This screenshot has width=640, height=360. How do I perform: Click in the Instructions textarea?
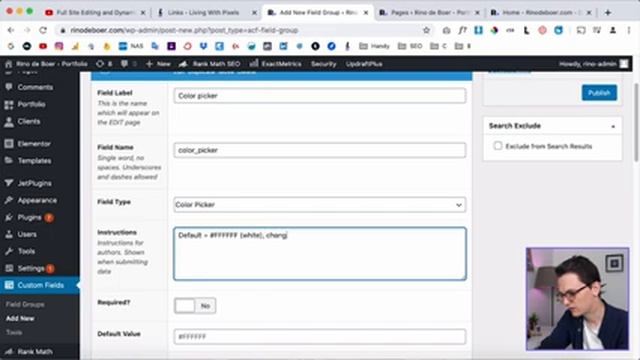coord(320,253)
